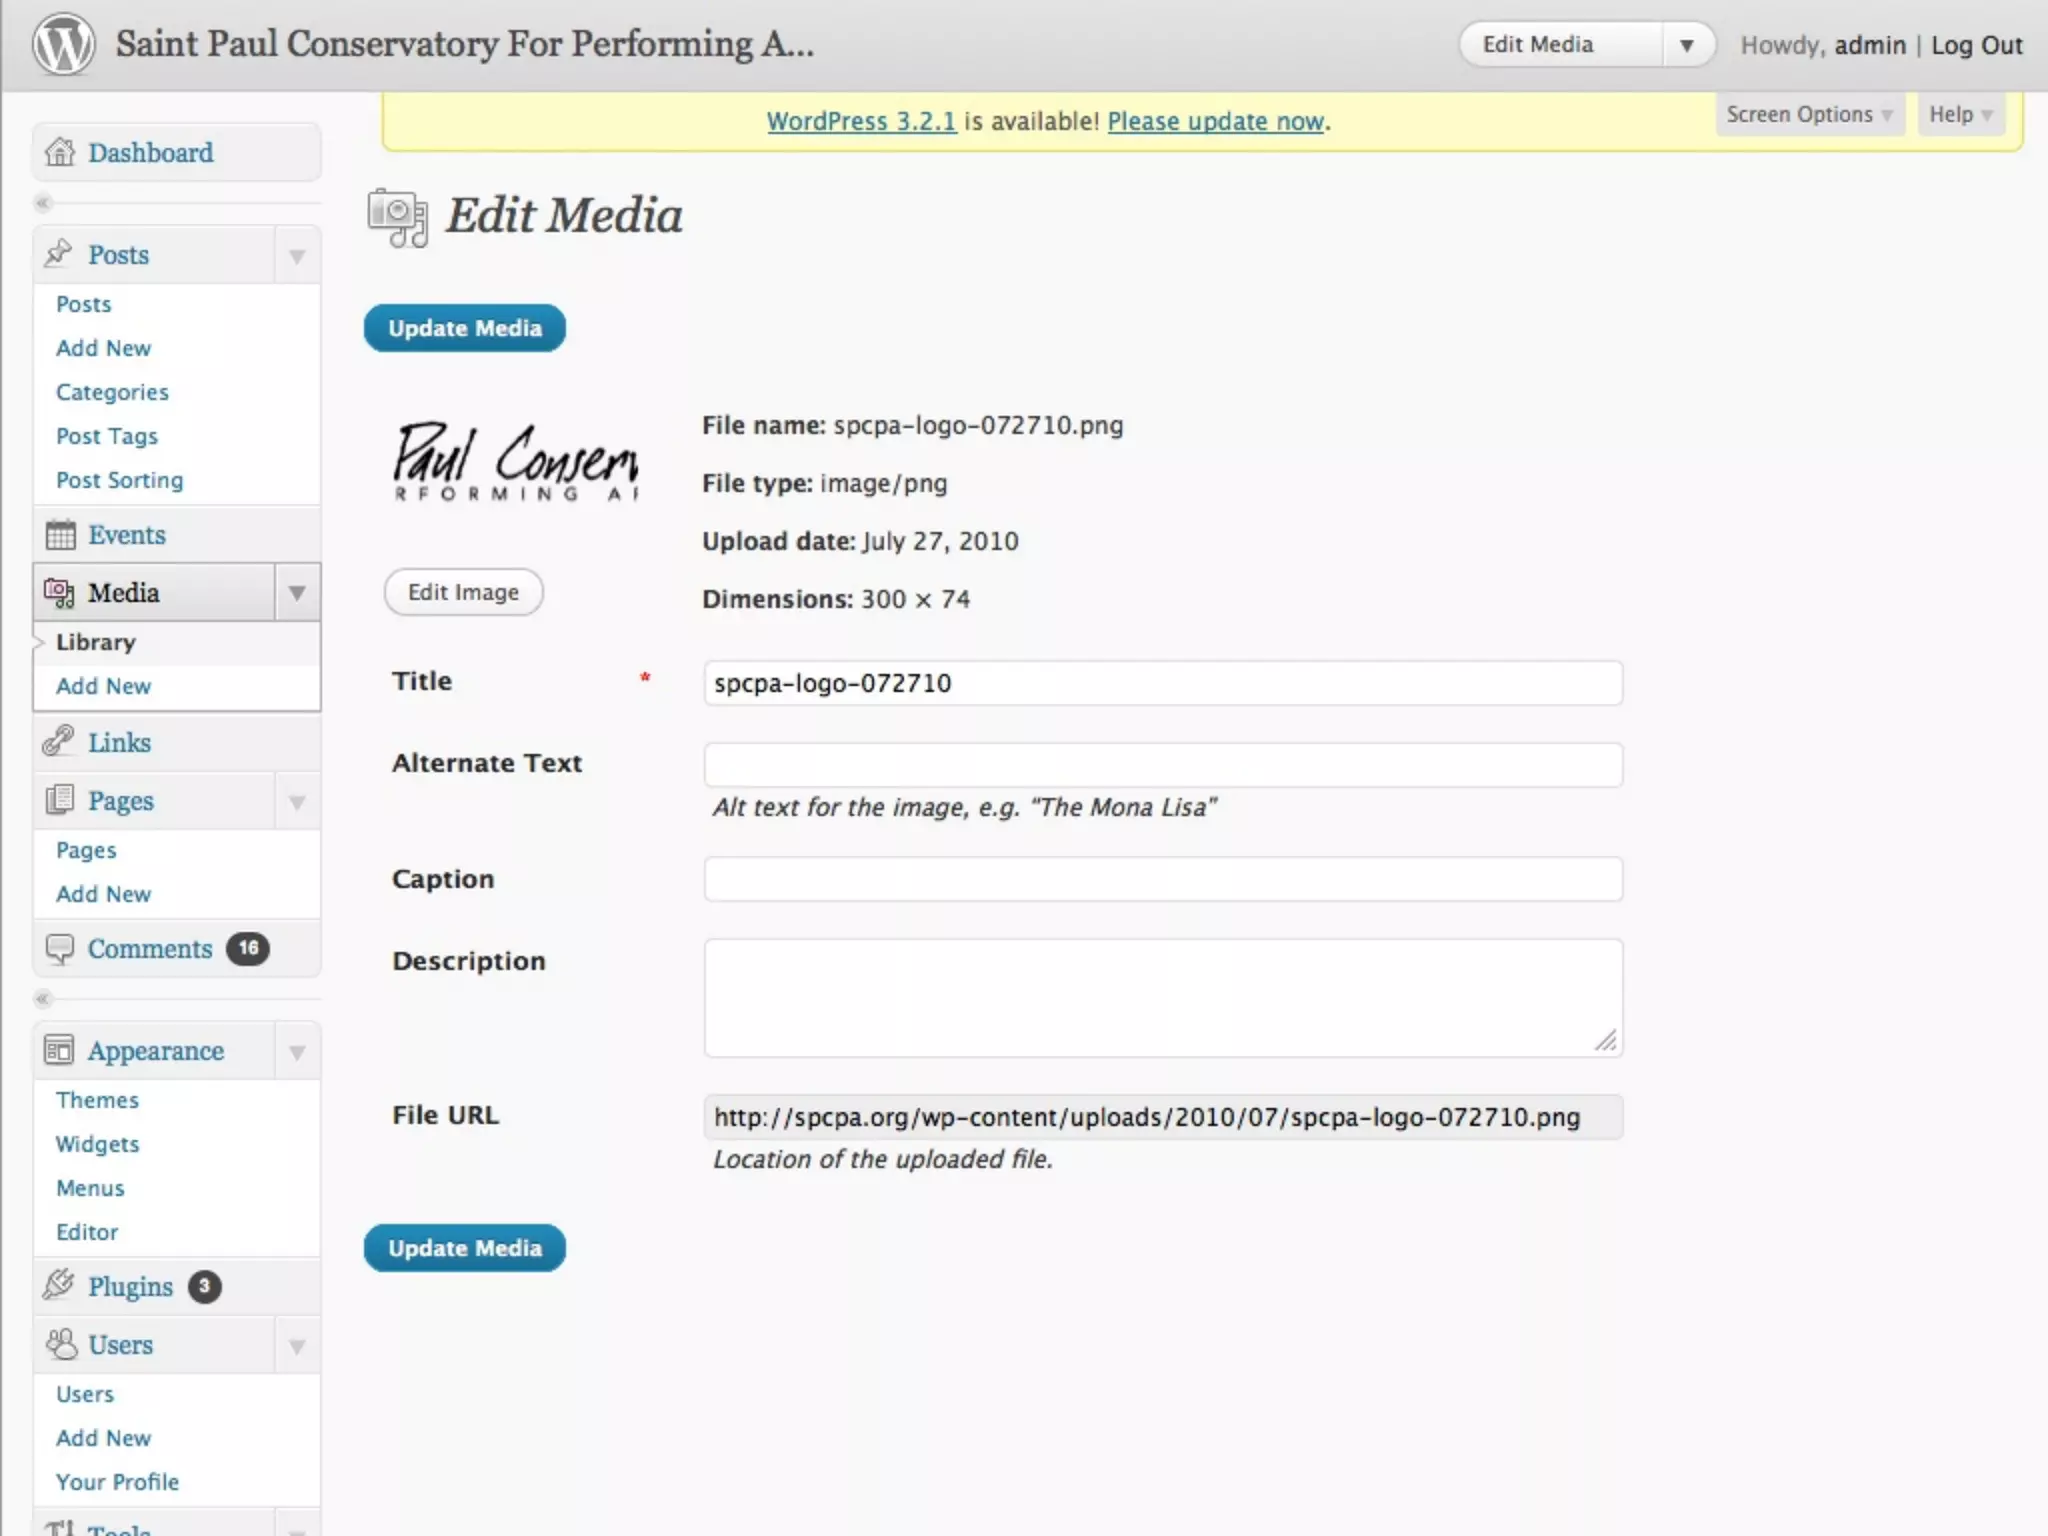Click the Comments speech bubble icon
Image resolution: width=2048 pixels, height=1536 pixels.
(x=60, y=948)
